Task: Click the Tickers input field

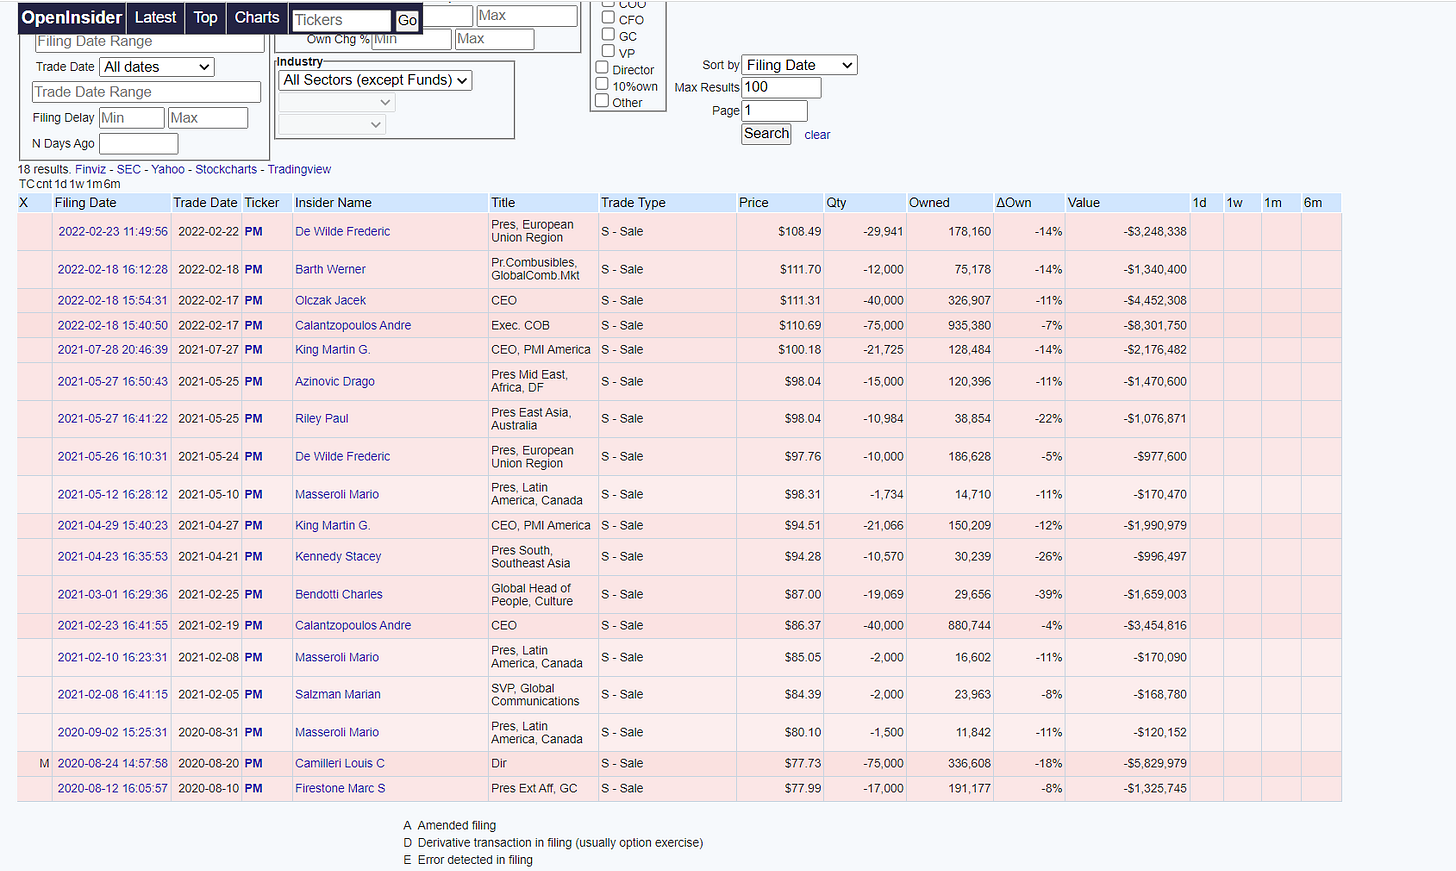Action: pyautogui.click(x=342, y=20)
